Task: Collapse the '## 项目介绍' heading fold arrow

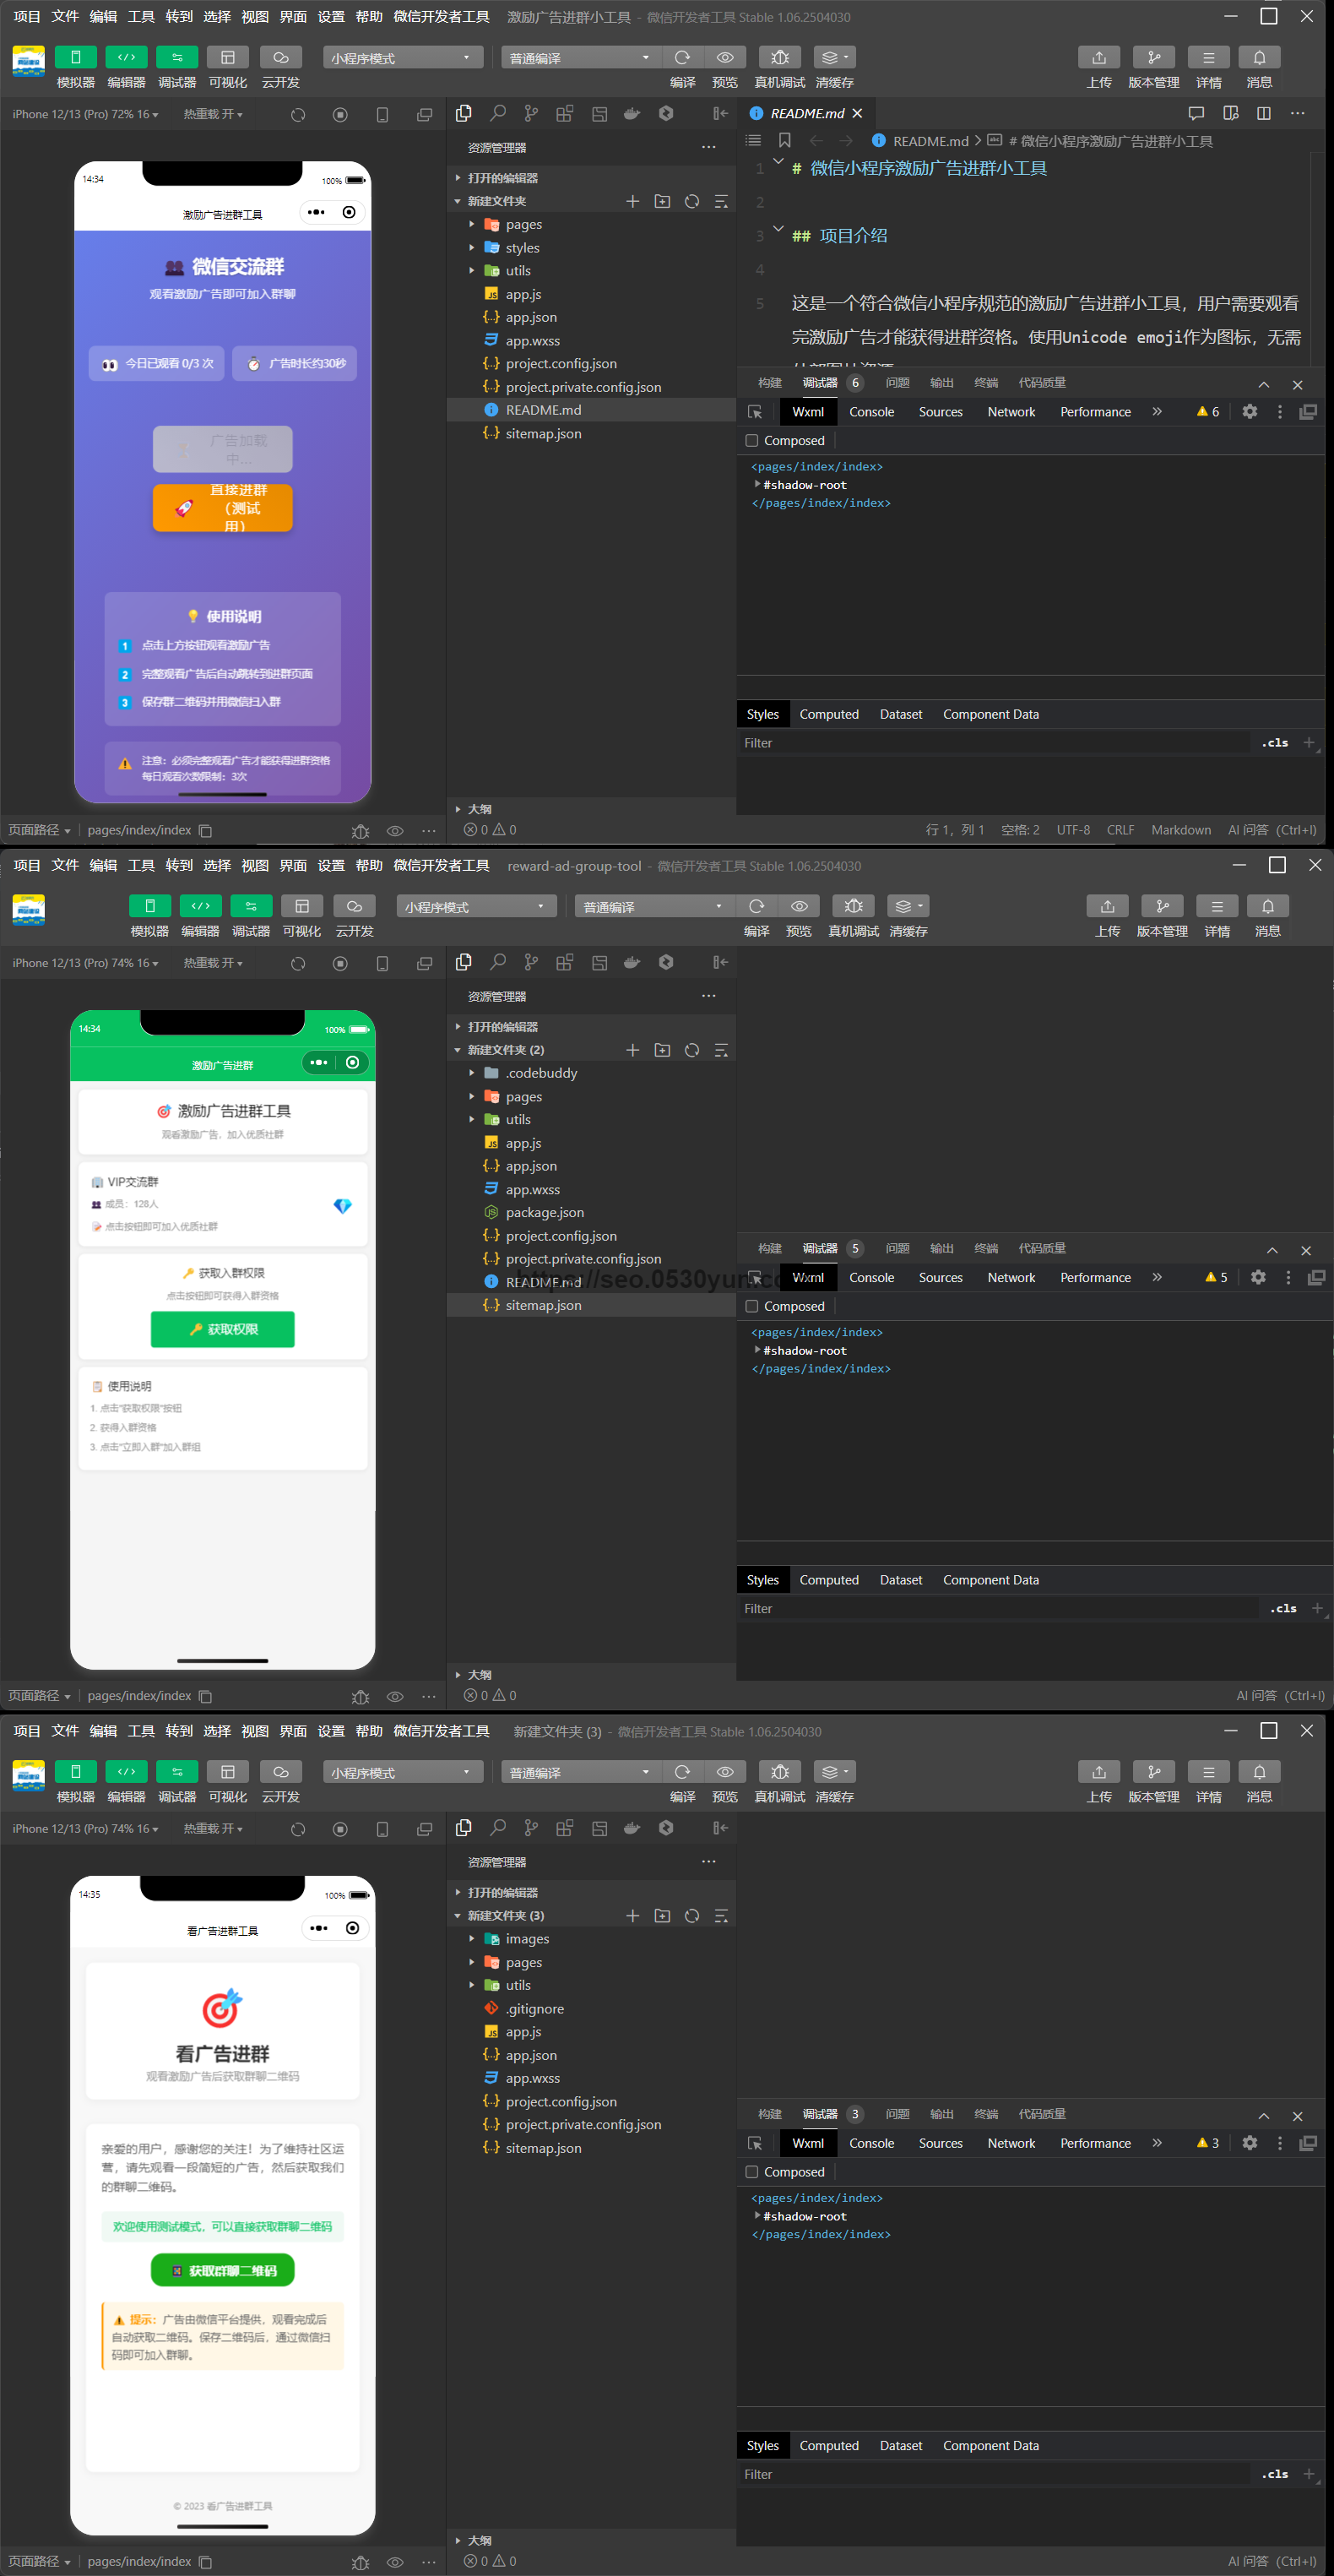Action: point(778,230)
